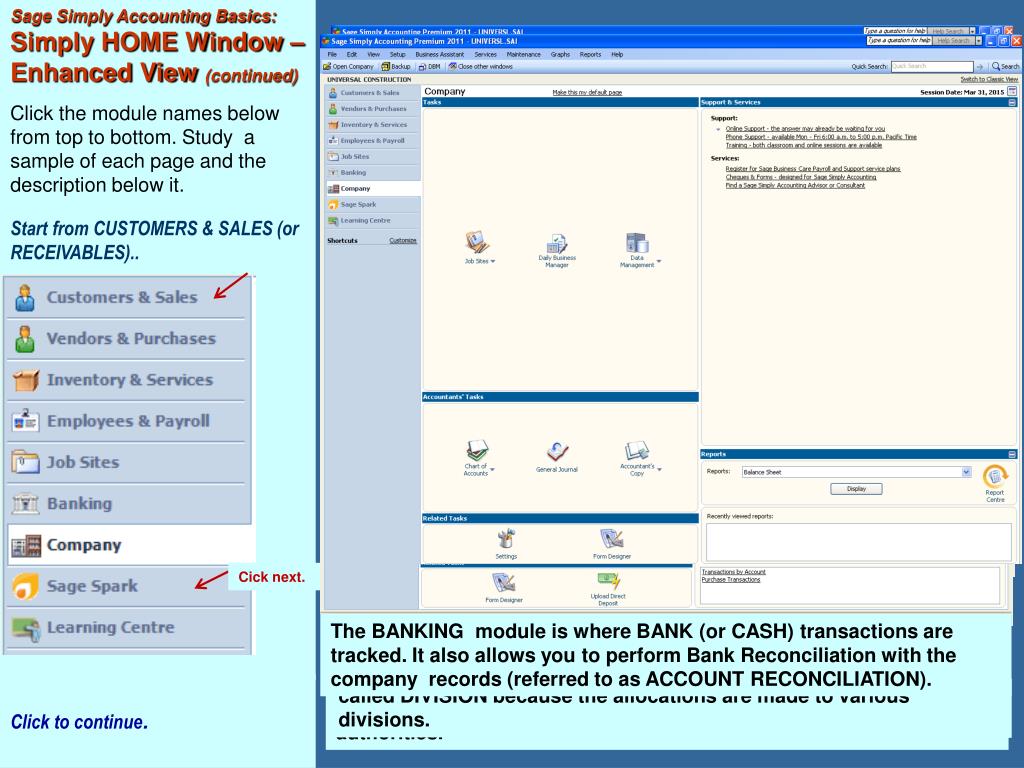
Task: Expand the Data Management dropdown arrow
Action: (659, 261)
